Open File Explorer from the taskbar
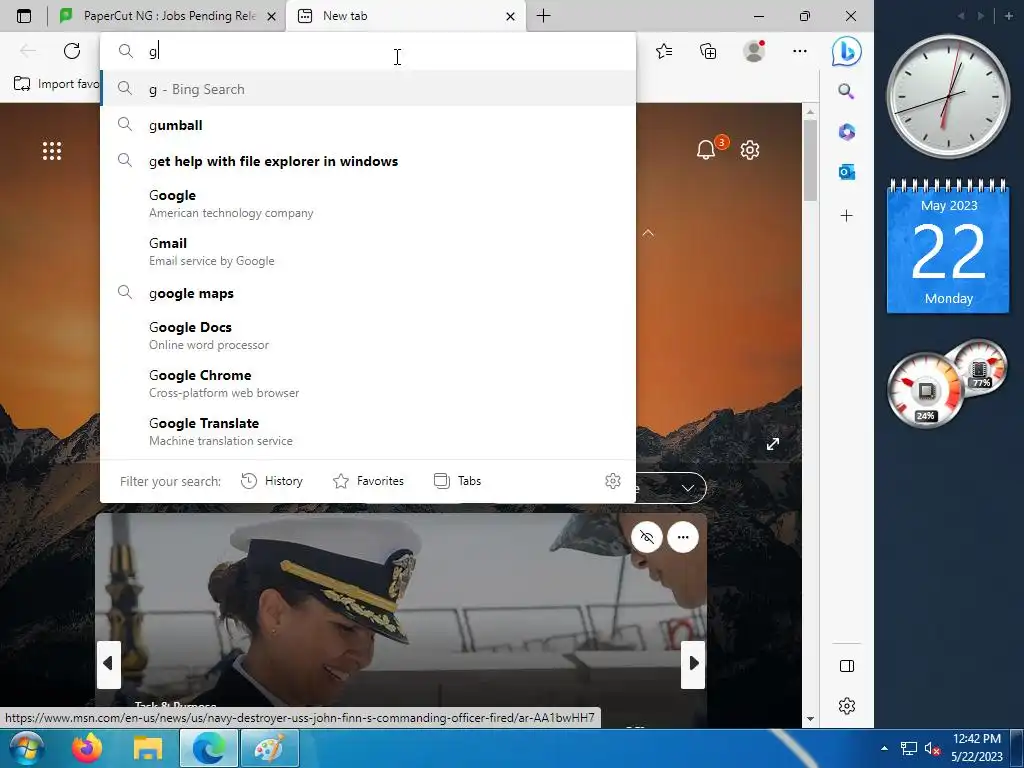The height and width of the screenshot is (768, 1024). click(x=148, y=748)
